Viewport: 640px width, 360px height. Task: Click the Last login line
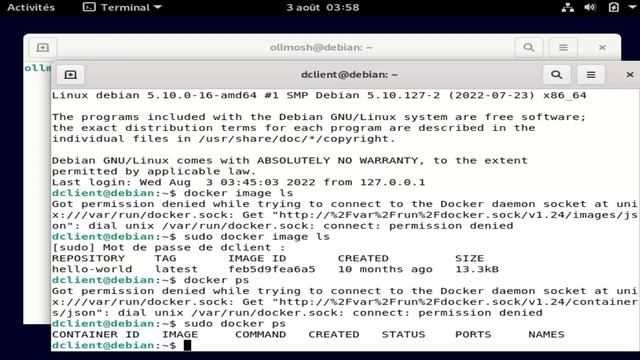pyautogui.click(x=238, y=182)
